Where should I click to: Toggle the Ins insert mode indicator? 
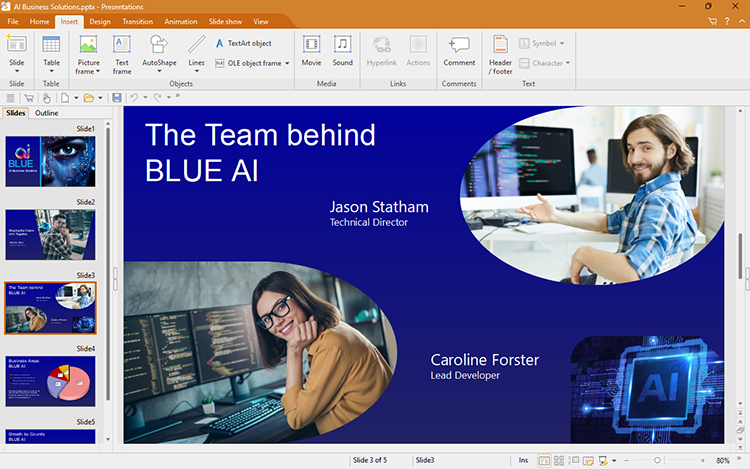(x=523, y=460)
